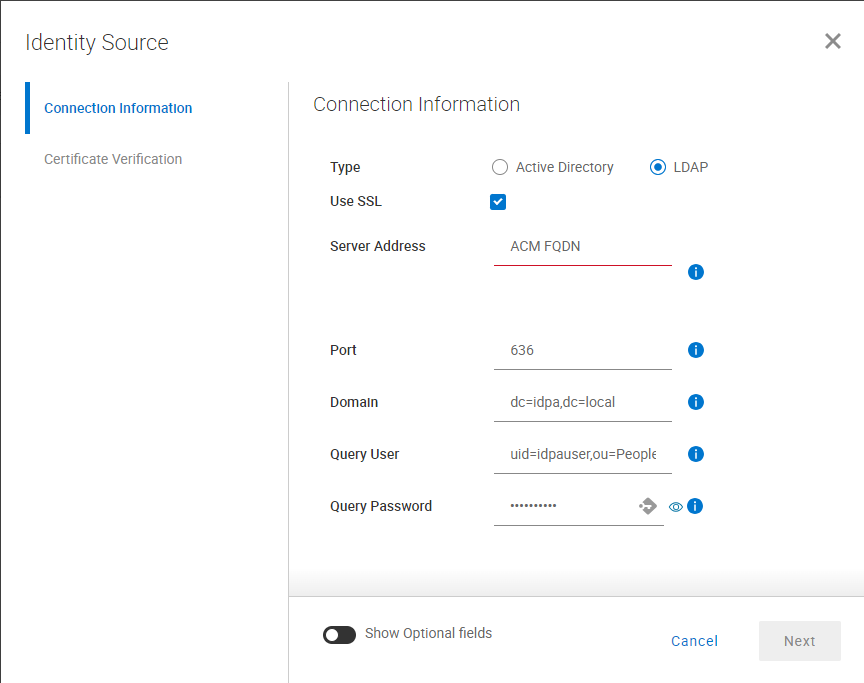
Task: Open the Server Address info tooltip icon
Action: coord(696,271)
